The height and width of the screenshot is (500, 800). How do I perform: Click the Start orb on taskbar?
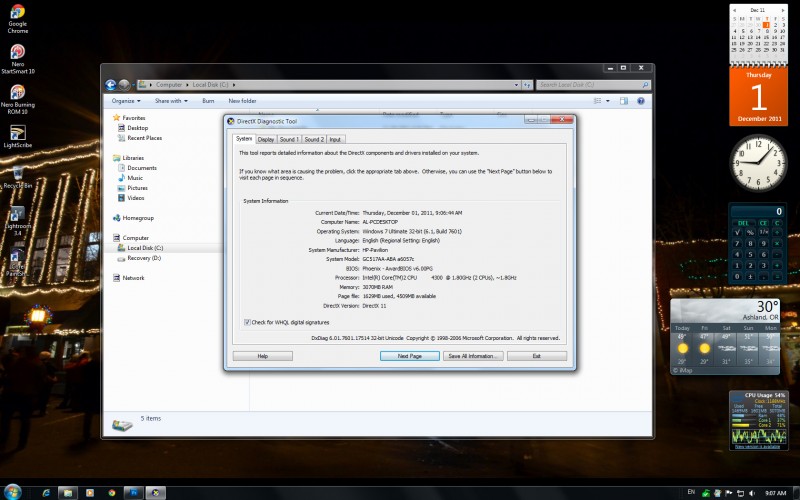[12, 492]
